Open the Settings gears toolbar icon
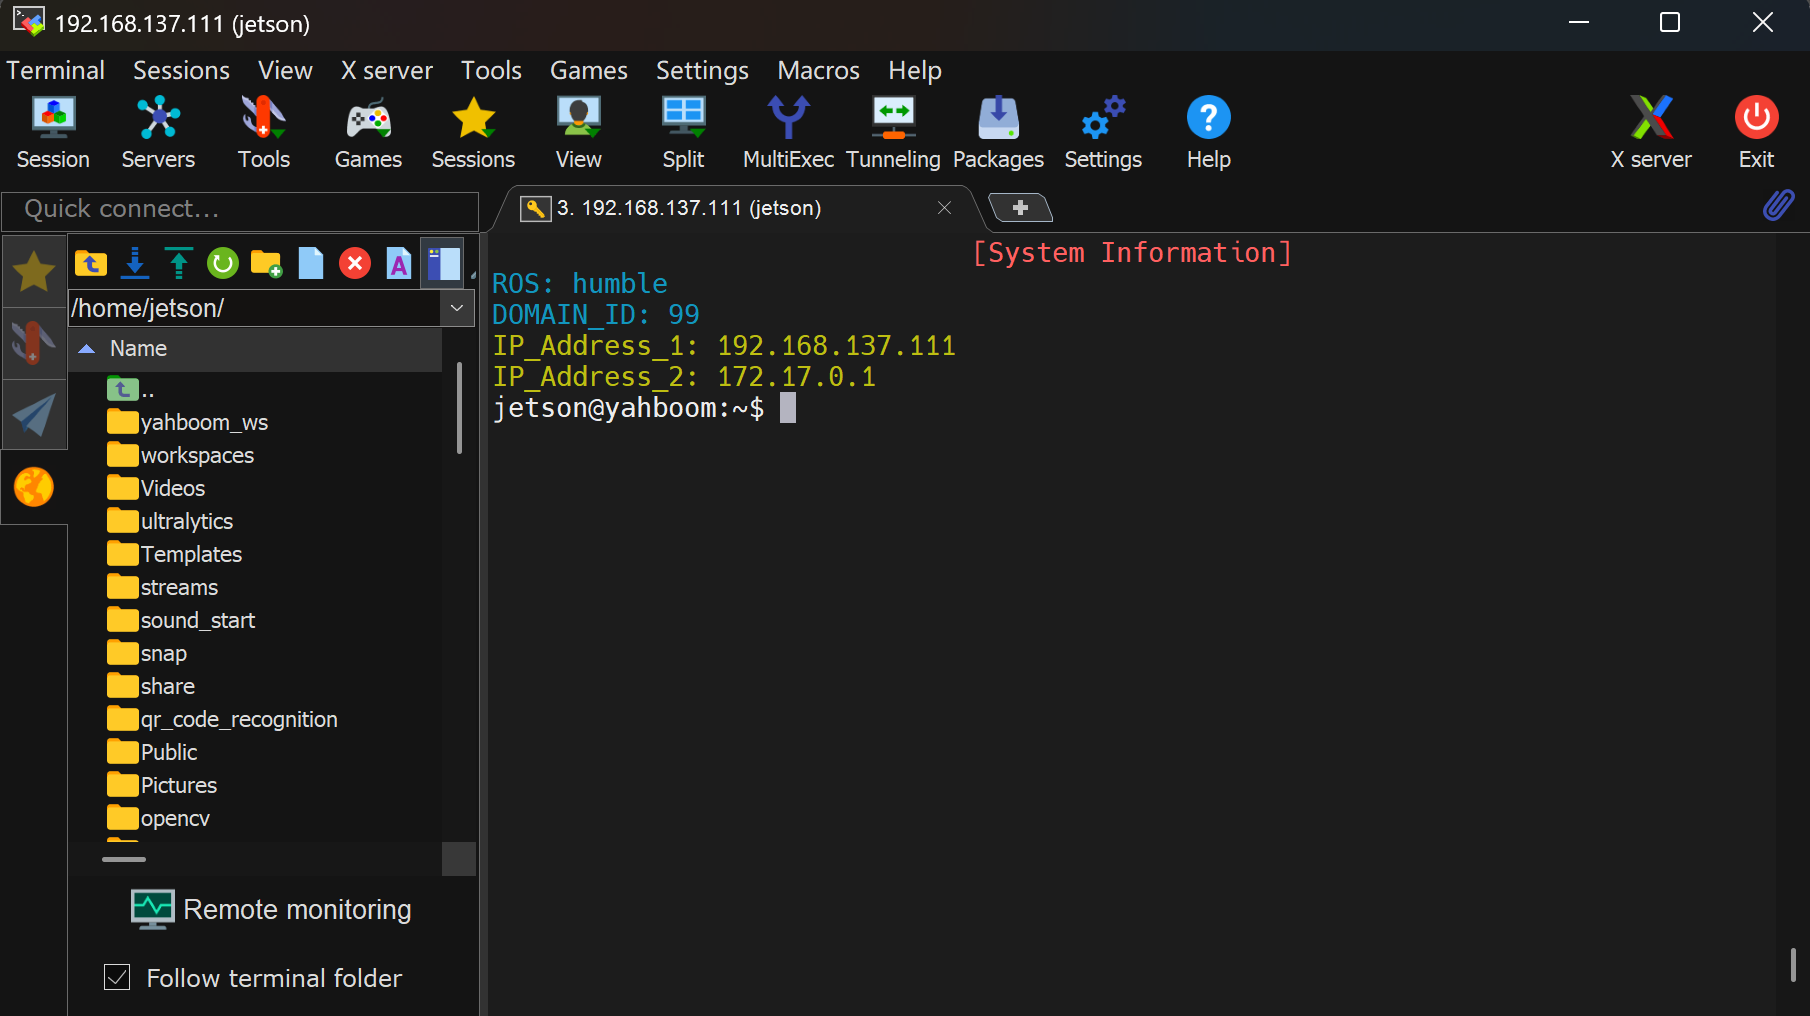The image size is (1810, 1016). coord(1103,133)
